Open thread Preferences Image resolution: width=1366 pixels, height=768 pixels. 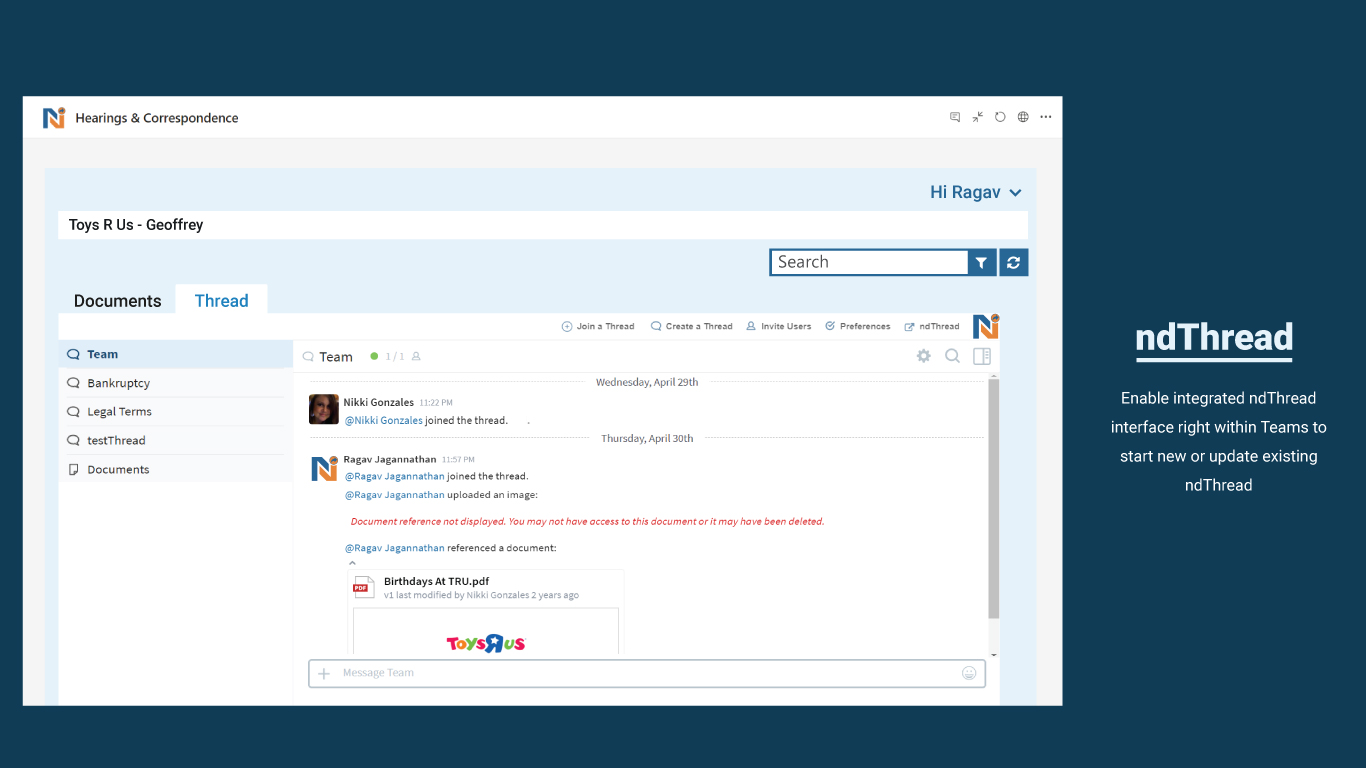point(858,327)
